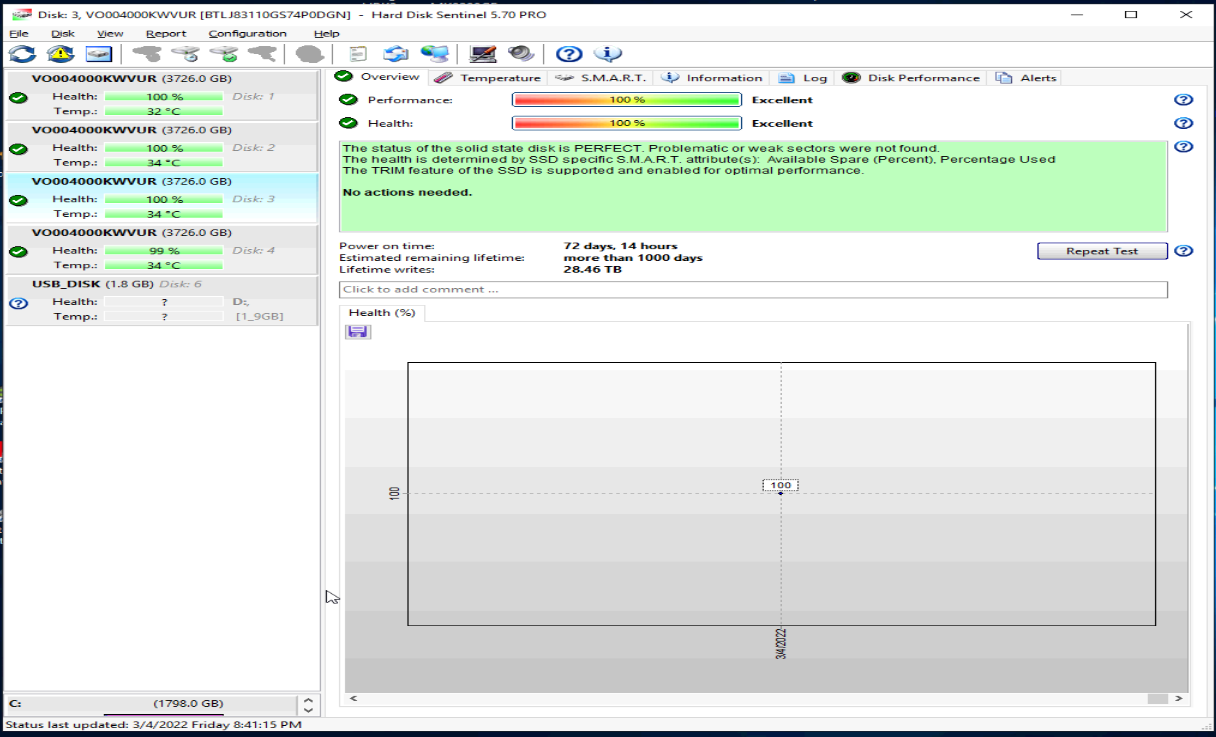Switch to the Temperature tab
Viewport: 1216px width, 737px height.
click(x=488, y=78)
